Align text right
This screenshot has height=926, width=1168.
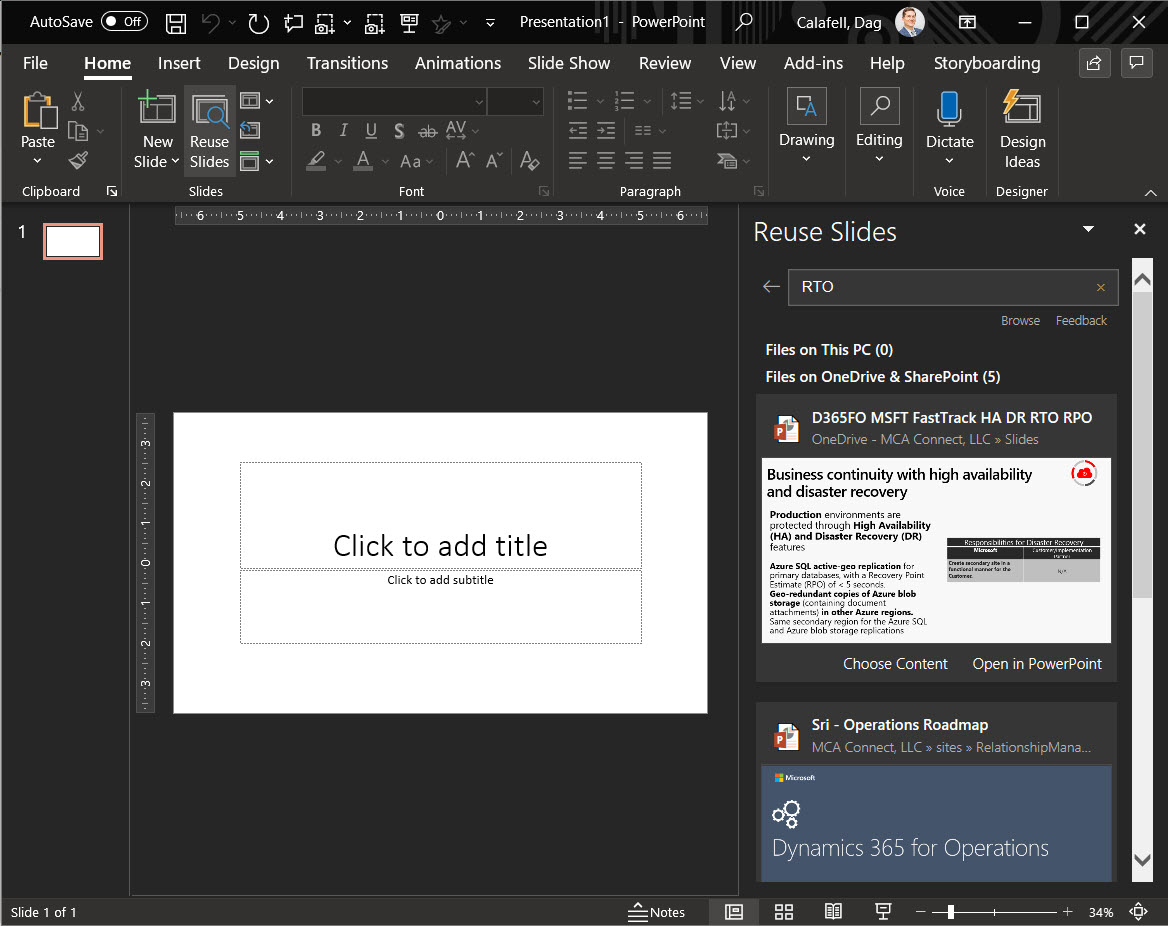pyautogui.click(x=634, y=159)
